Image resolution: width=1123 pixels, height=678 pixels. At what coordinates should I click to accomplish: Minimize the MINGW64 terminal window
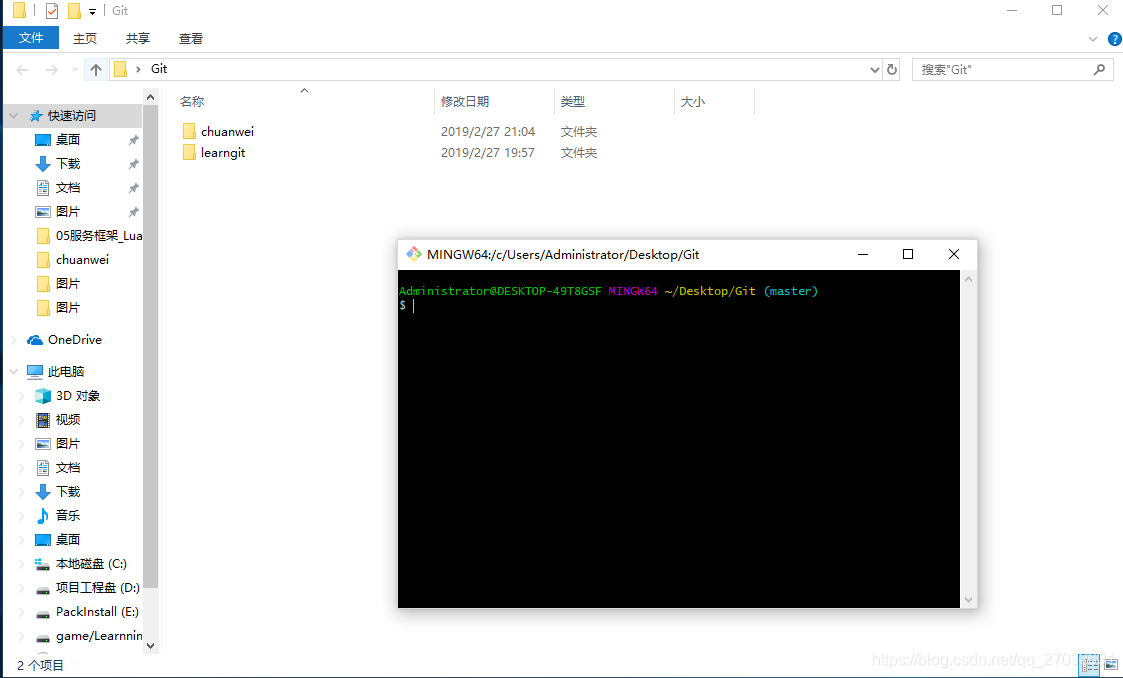point(863,254)
